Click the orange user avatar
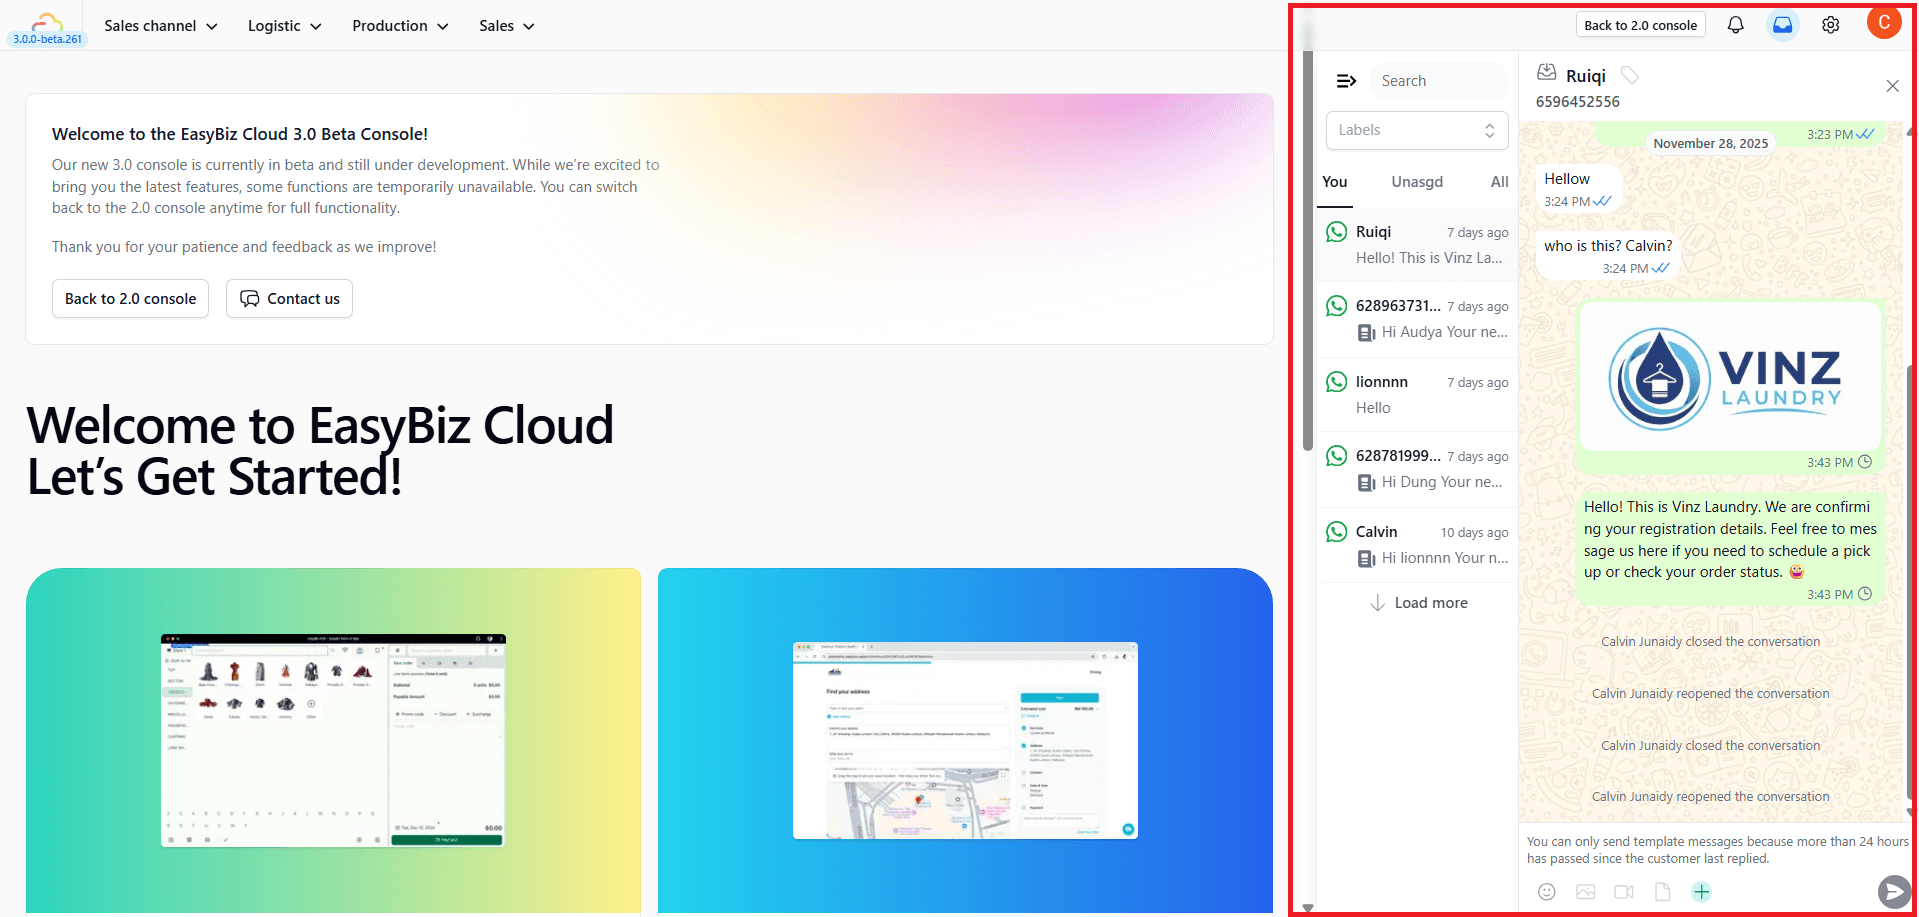The image size is (1919, 917). 1883,23
